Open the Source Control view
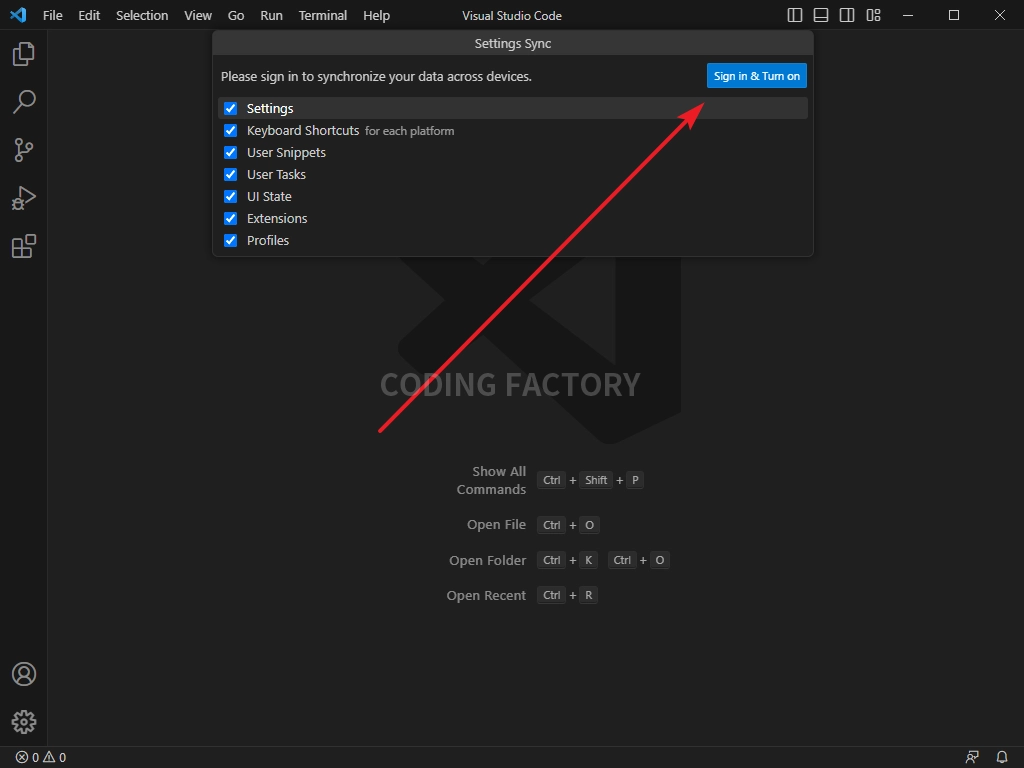 click(x=24, y=150)
